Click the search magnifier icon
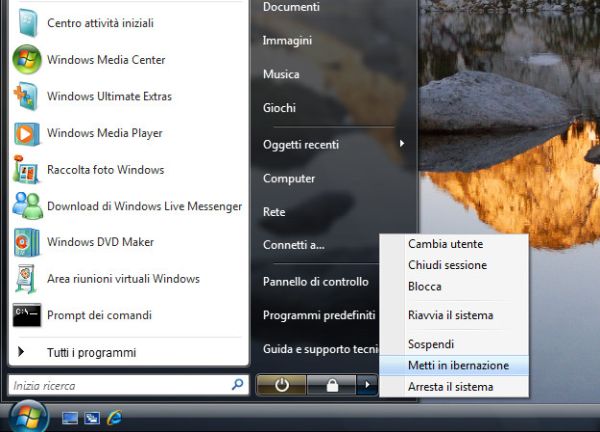The height and width of the screenshot is (432, 600). point(237,384)
